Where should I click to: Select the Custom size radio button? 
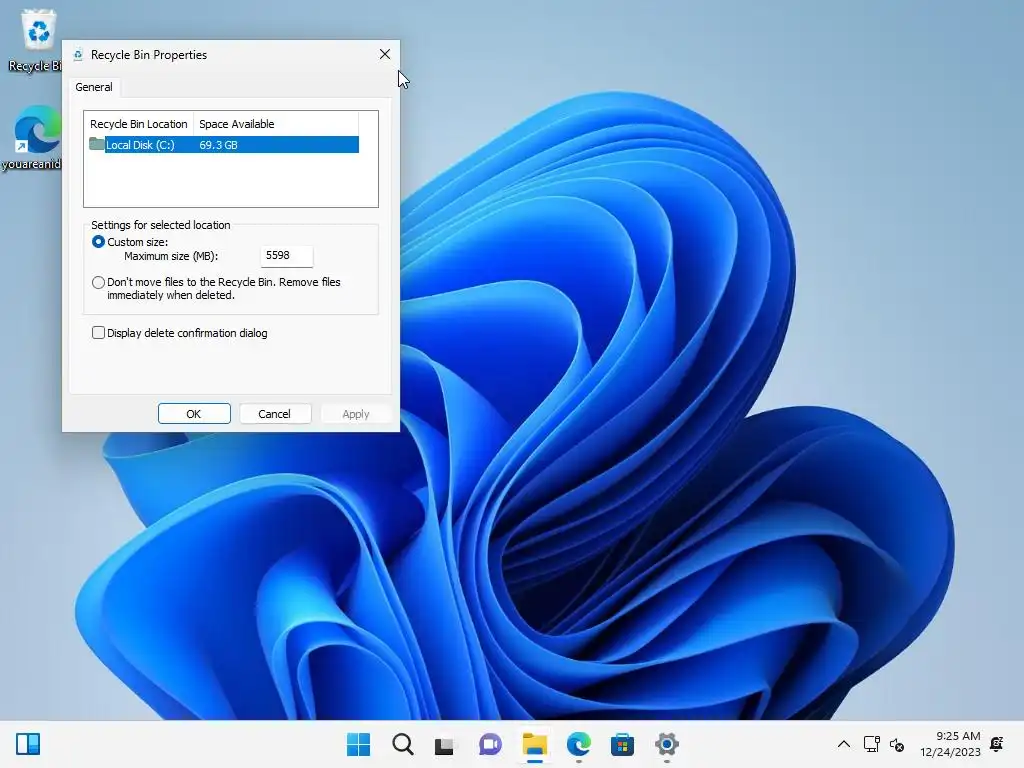point(98,242)
